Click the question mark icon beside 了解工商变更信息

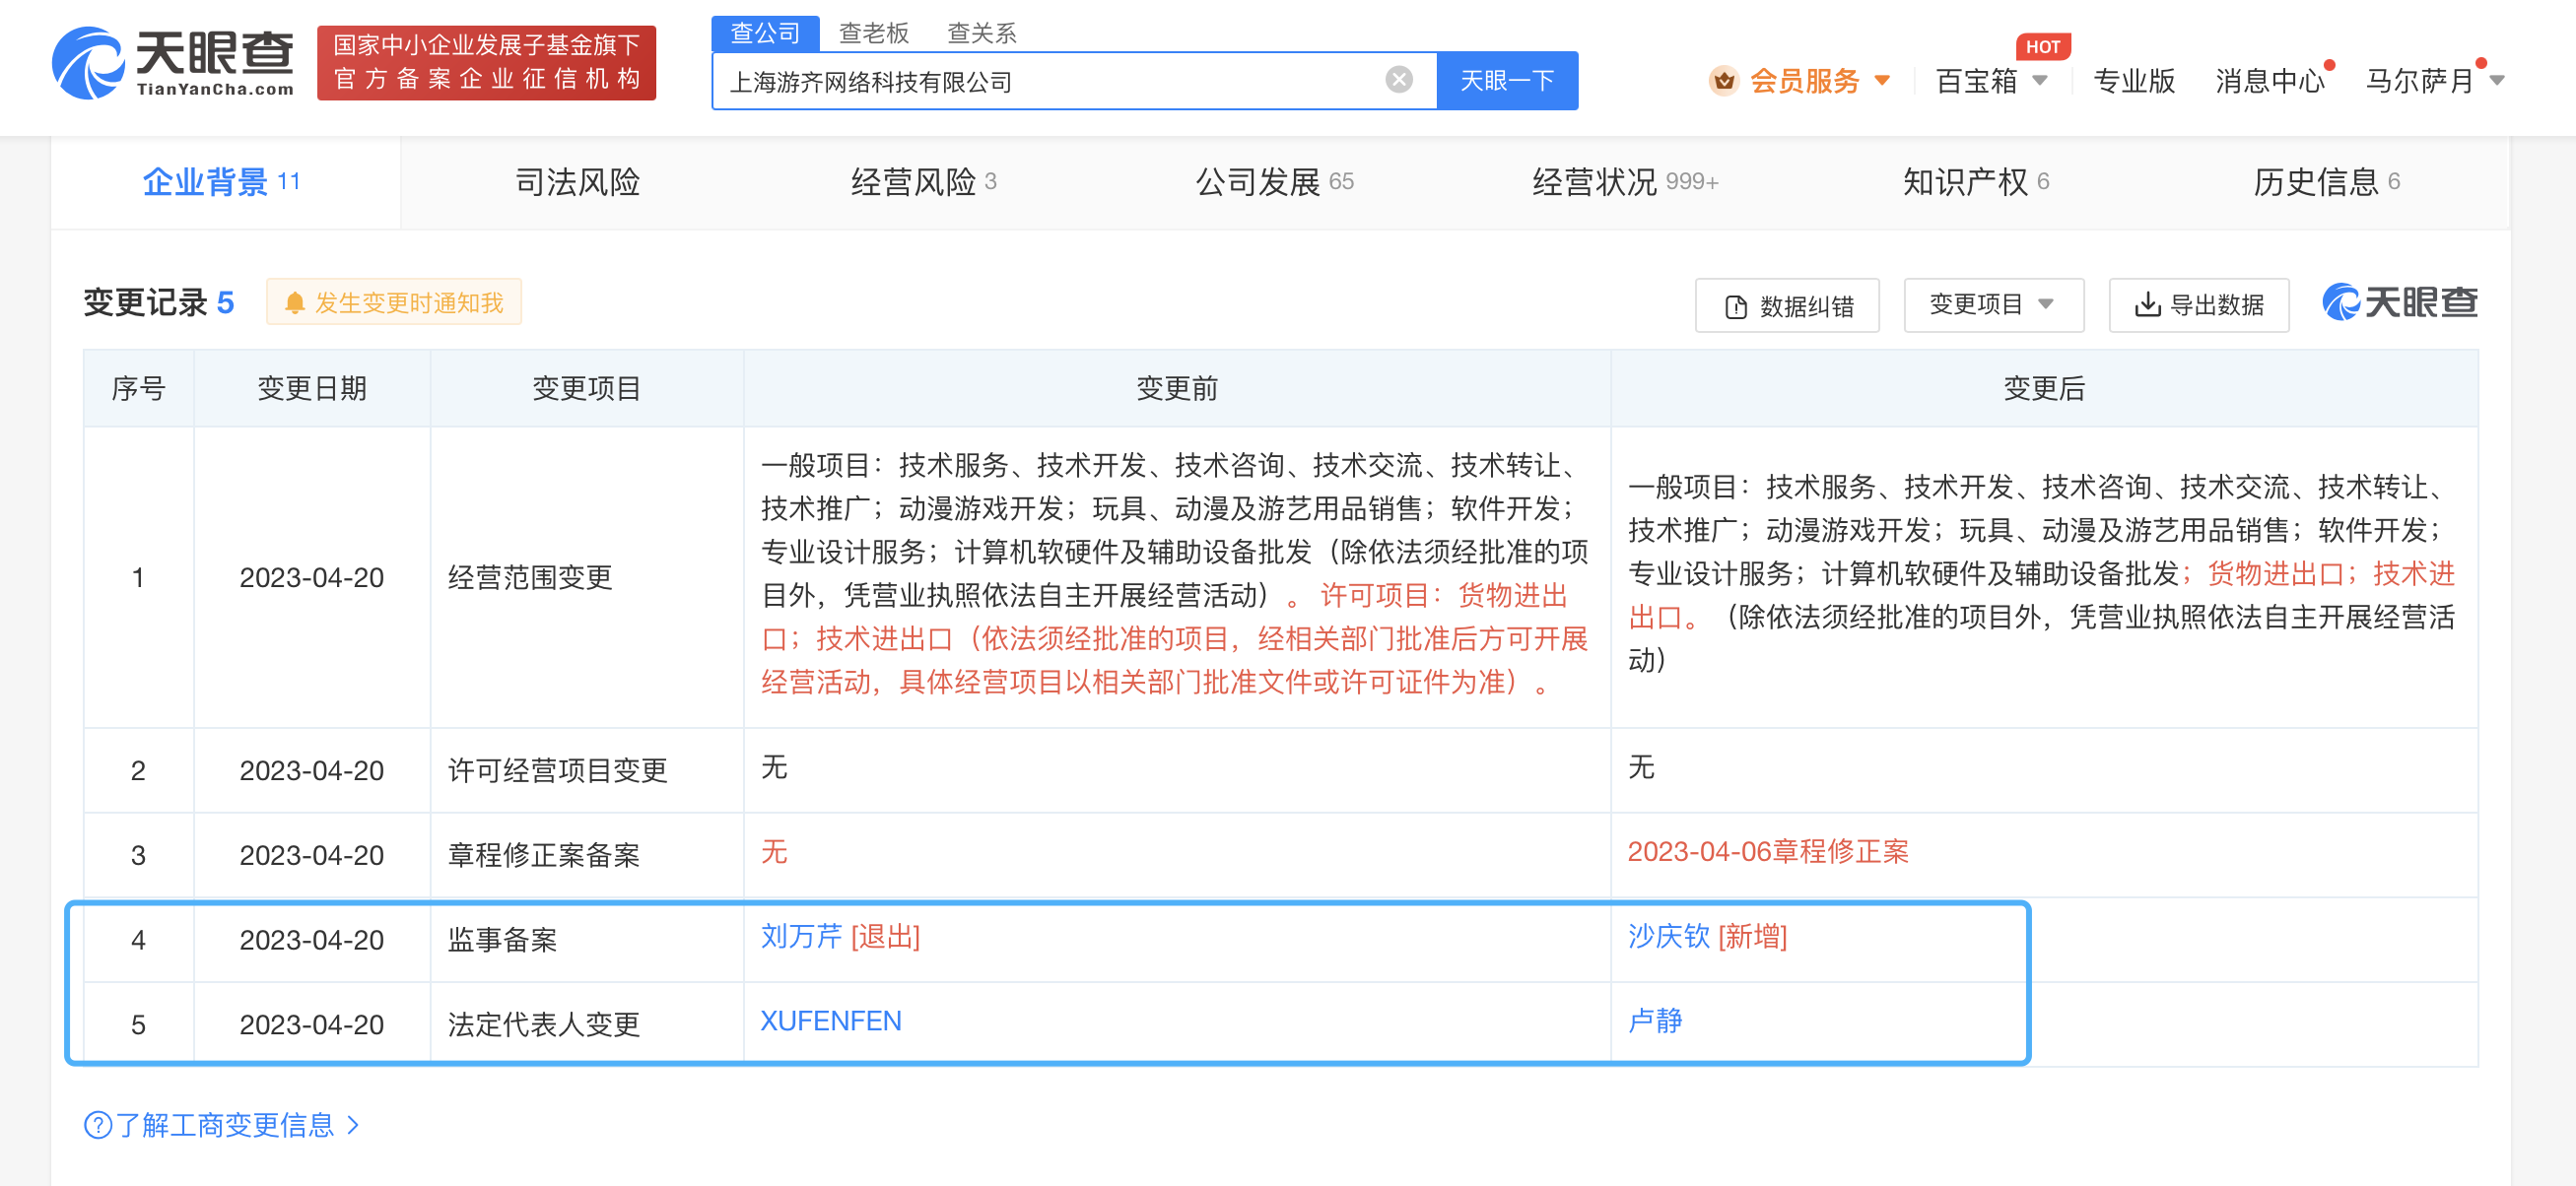[98, 1125]
